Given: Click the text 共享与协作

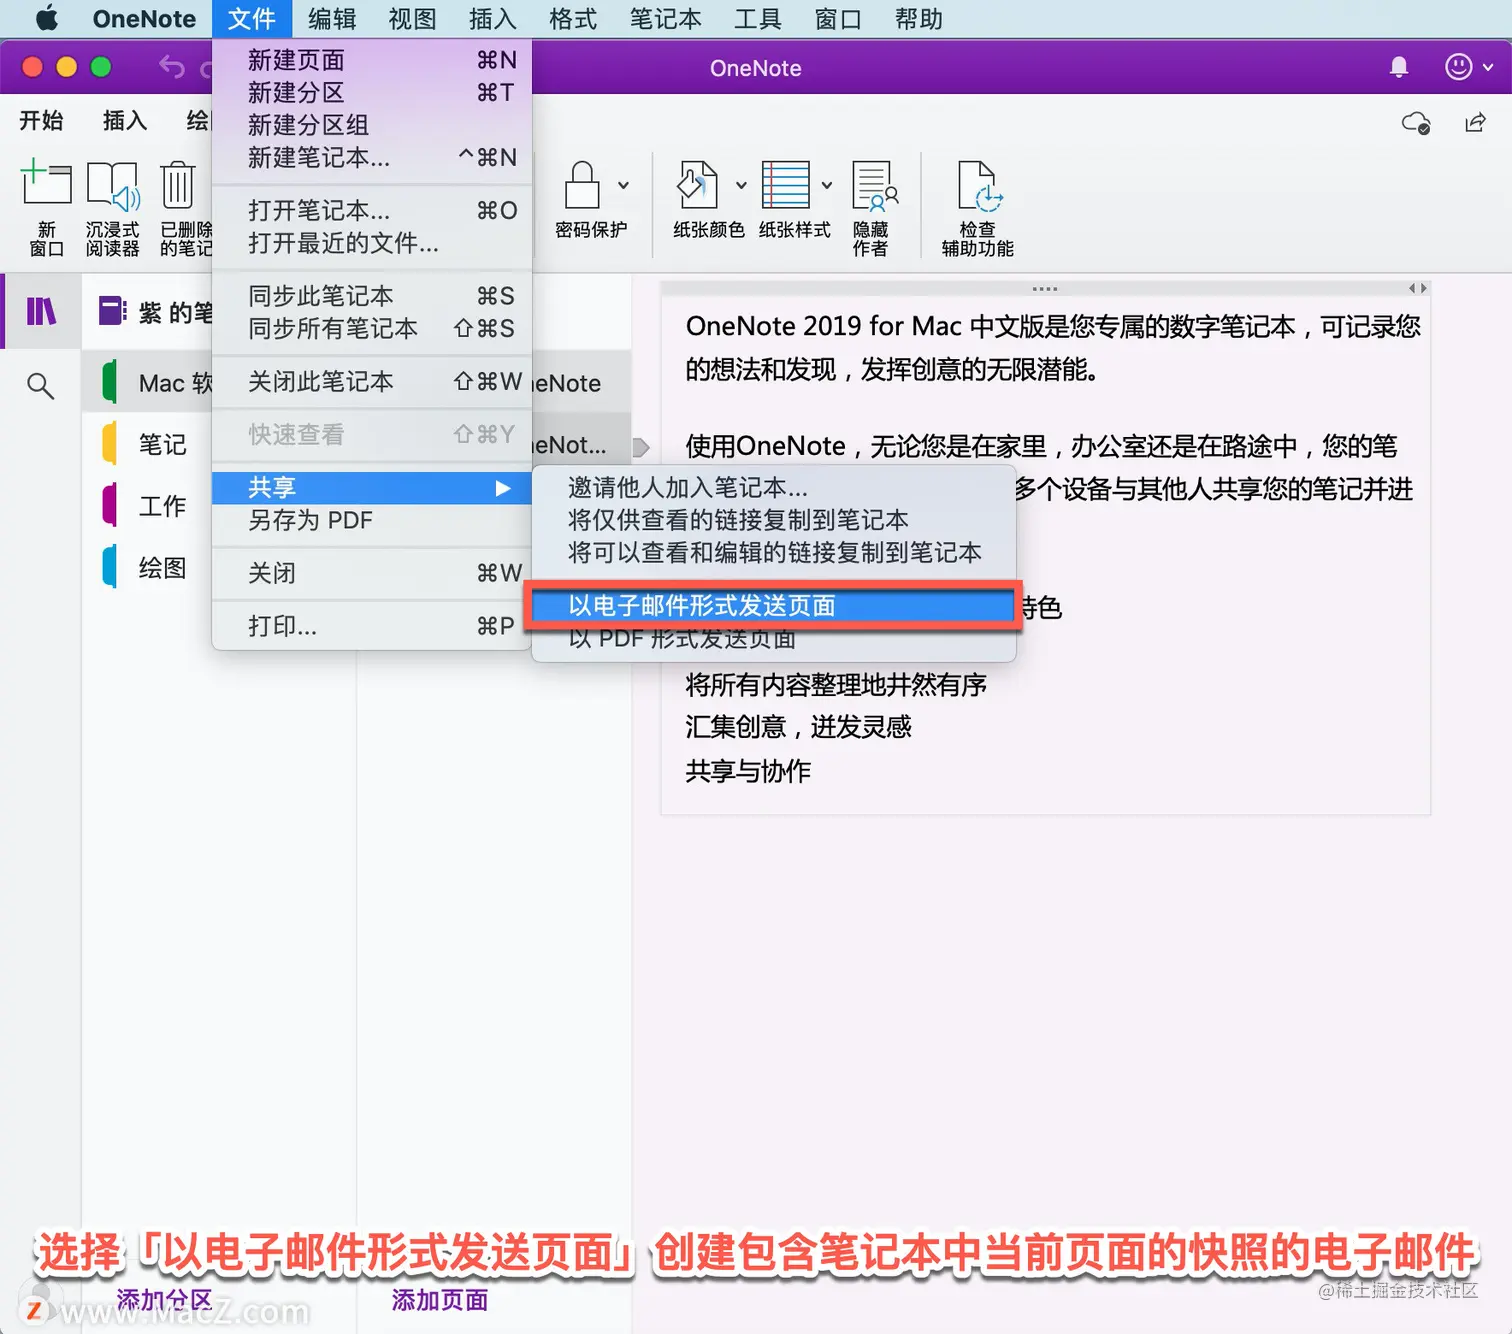Looking at the screenshot, I should click(748, 771).
